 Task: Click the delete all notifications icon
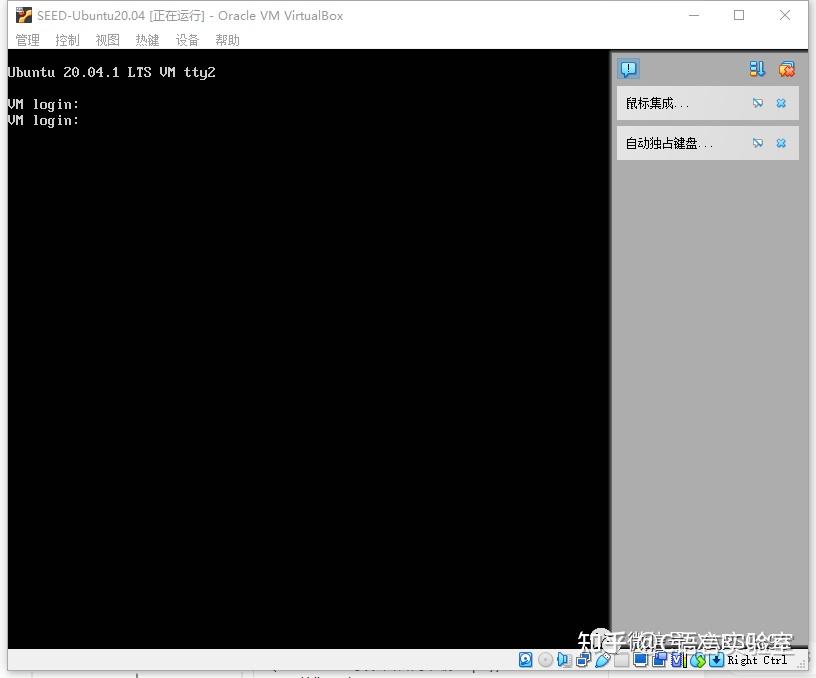(x=786, y=69)
